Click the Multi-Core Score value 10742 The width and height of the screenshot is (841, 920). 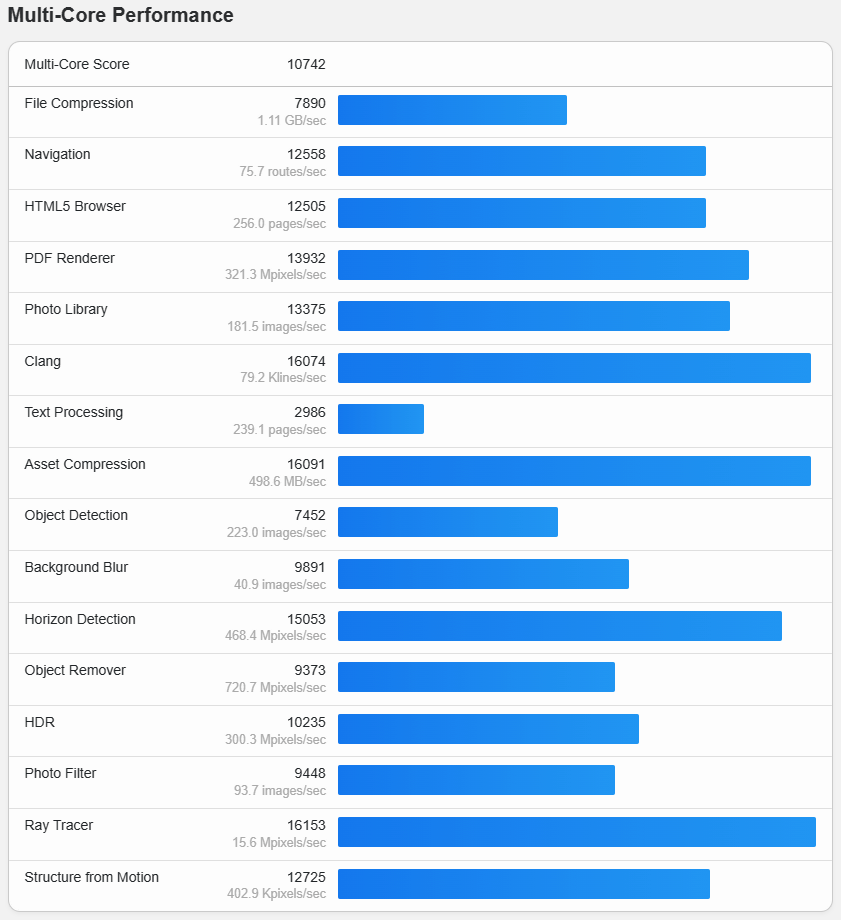pyautogui.click(x=306, y=64)
